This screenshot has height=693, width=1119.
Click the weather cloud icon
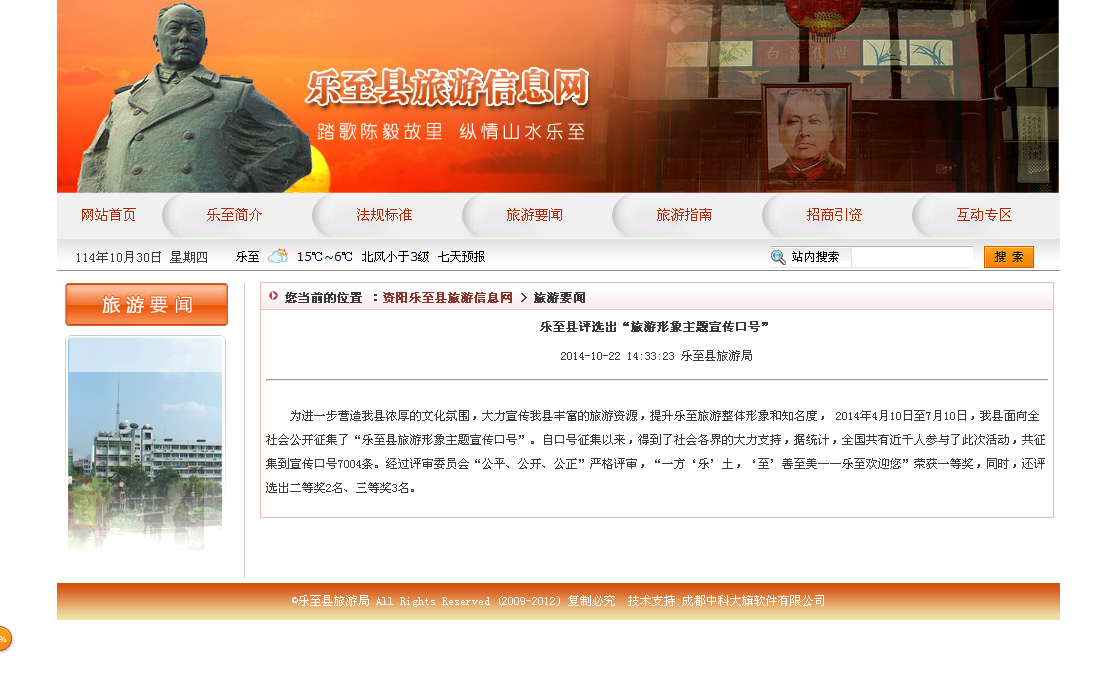pos(278,256)
